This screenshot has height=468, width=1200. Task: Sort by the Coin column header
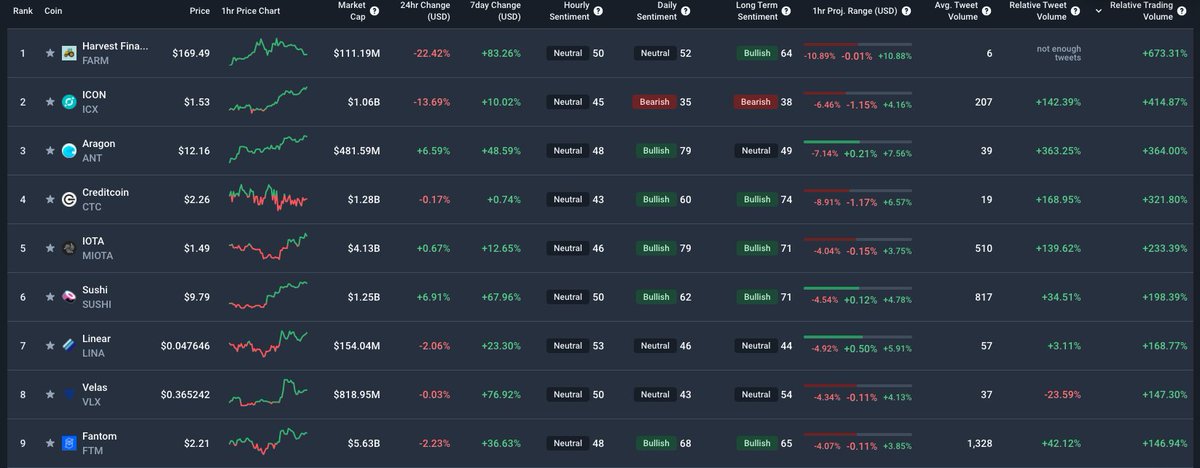coord(54,11)
